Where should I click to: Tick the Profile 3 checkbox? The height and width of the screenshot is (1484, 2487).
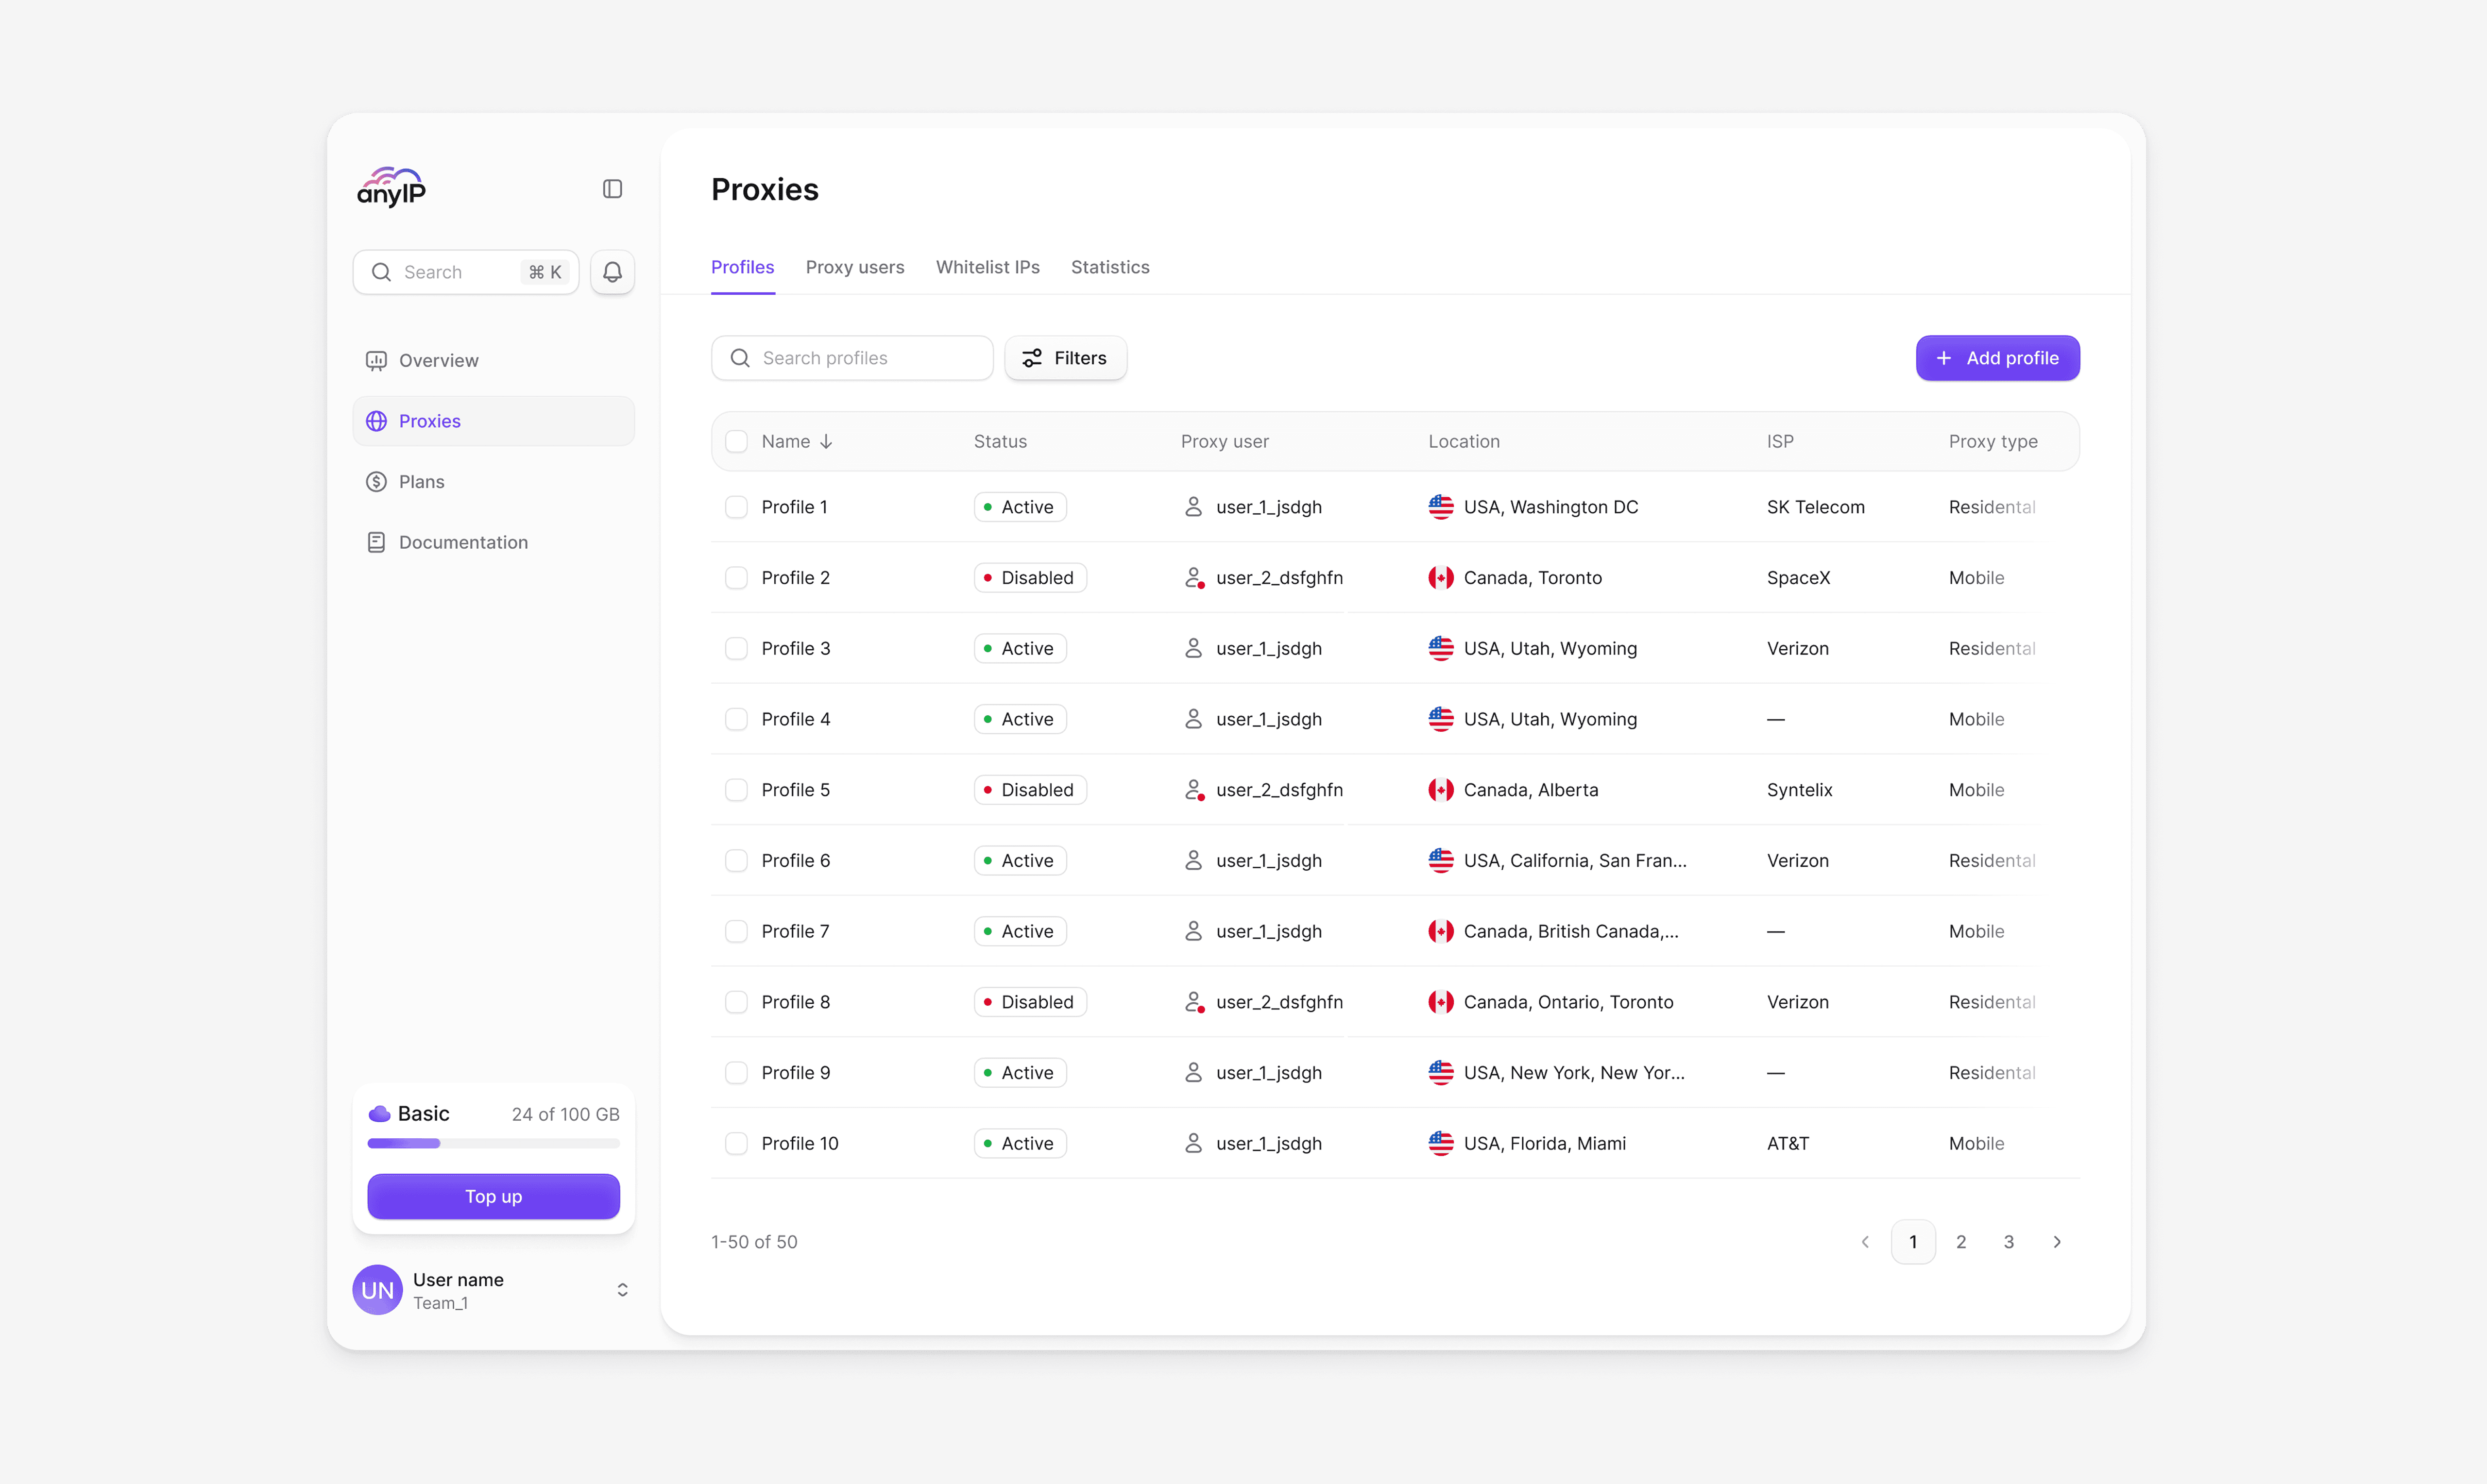[736, 648]
